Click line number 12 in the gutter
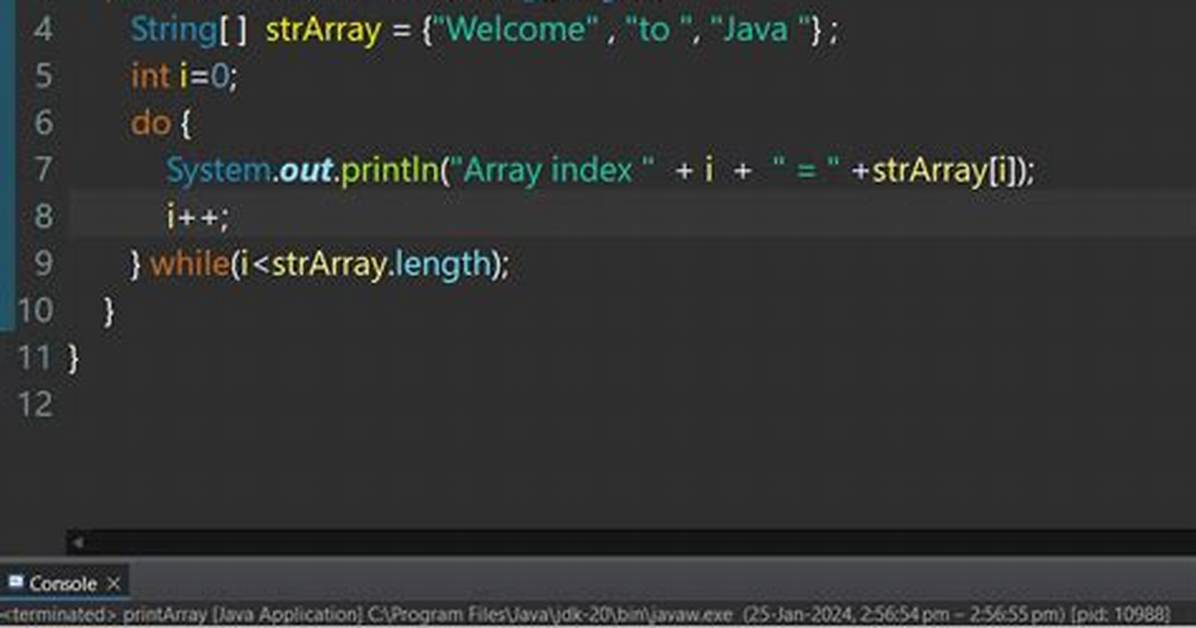The width and height of the screenshot is (1196, 628). pyautogui.click(x=35, y=404)
